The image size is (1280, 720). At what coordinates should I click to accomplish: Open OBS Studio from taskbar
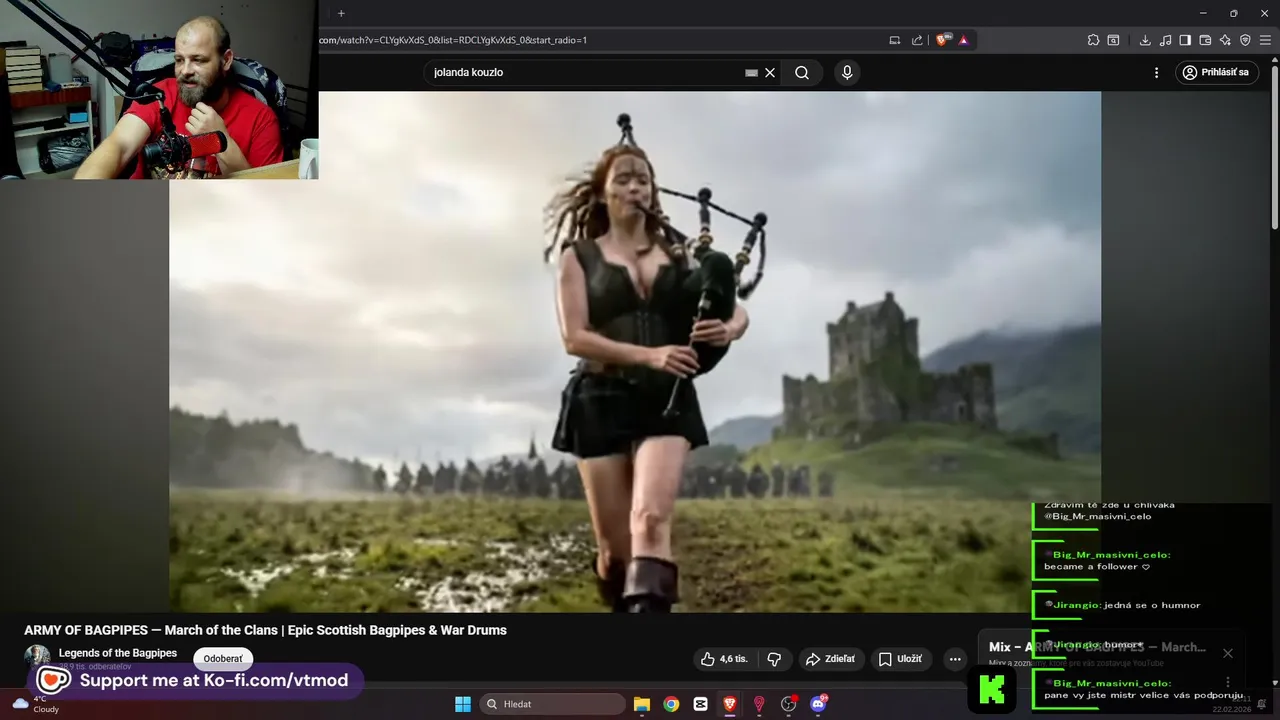pyautogui.click(x=789, y=704)
